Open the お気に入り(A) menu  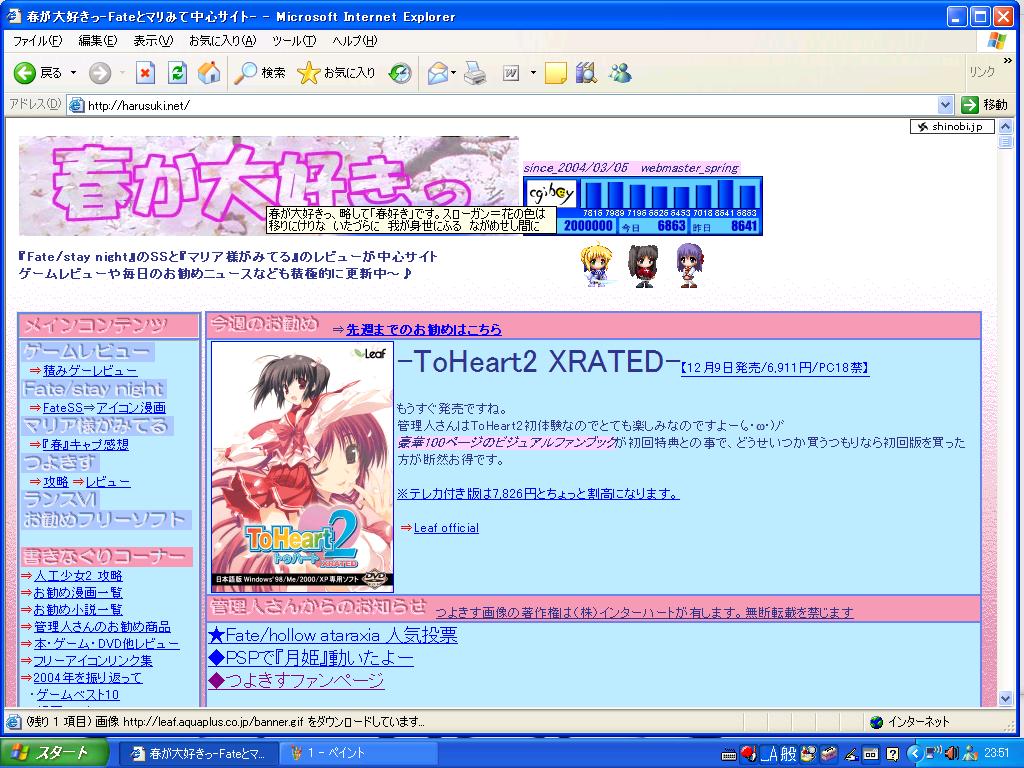[x=223, y=40]
